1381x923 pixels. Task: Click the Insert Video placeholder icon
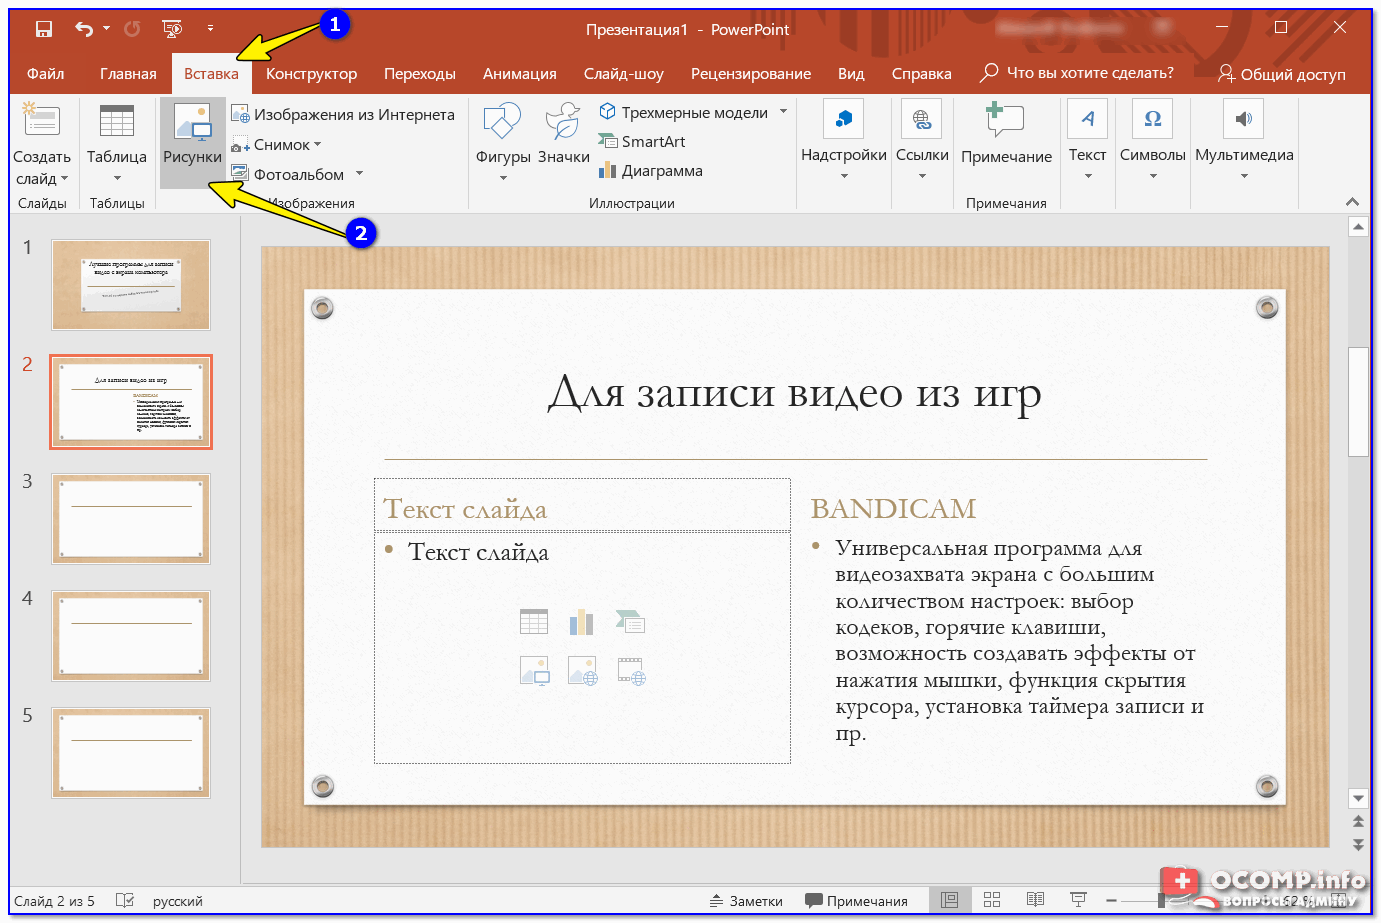click(x=631, y=671)
